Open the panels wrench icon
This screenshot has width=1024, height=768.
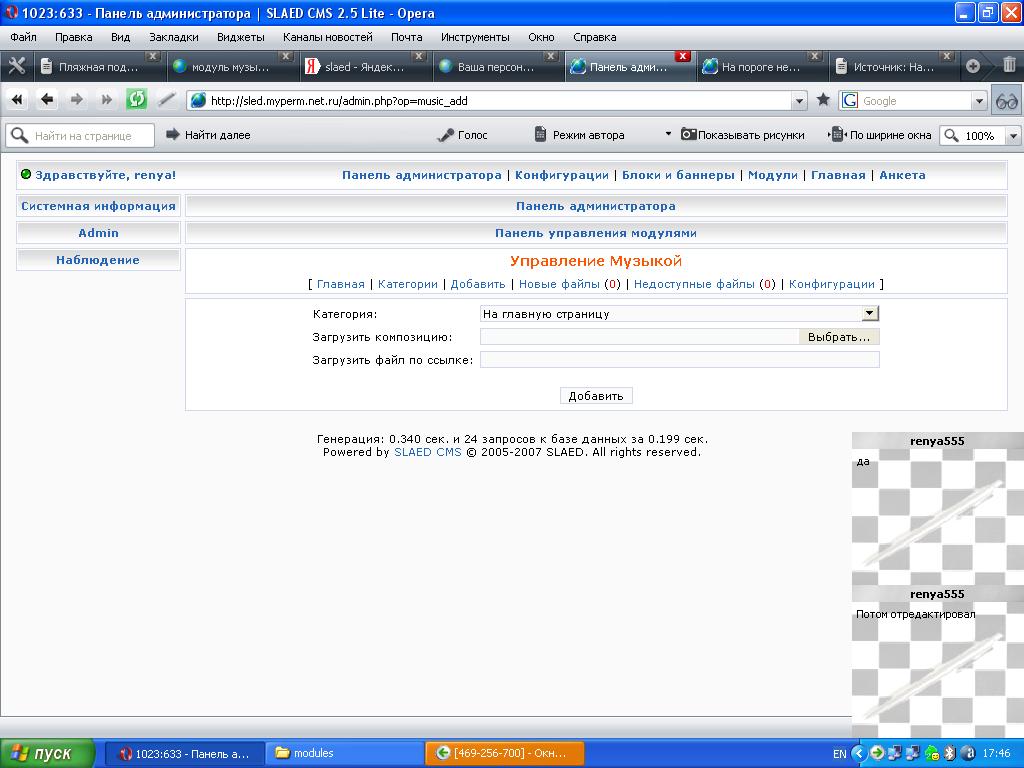tap(17, 66)
